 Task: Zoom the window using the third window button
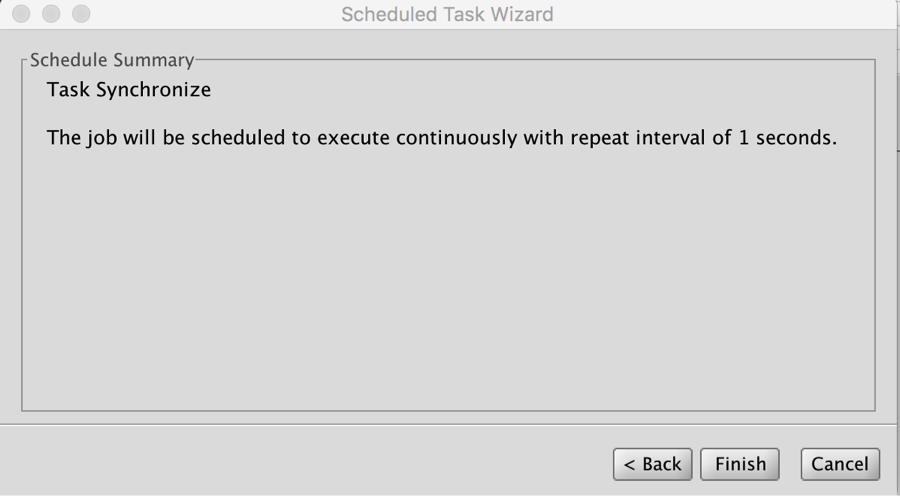pyautogui.click(x=80, y=15)
